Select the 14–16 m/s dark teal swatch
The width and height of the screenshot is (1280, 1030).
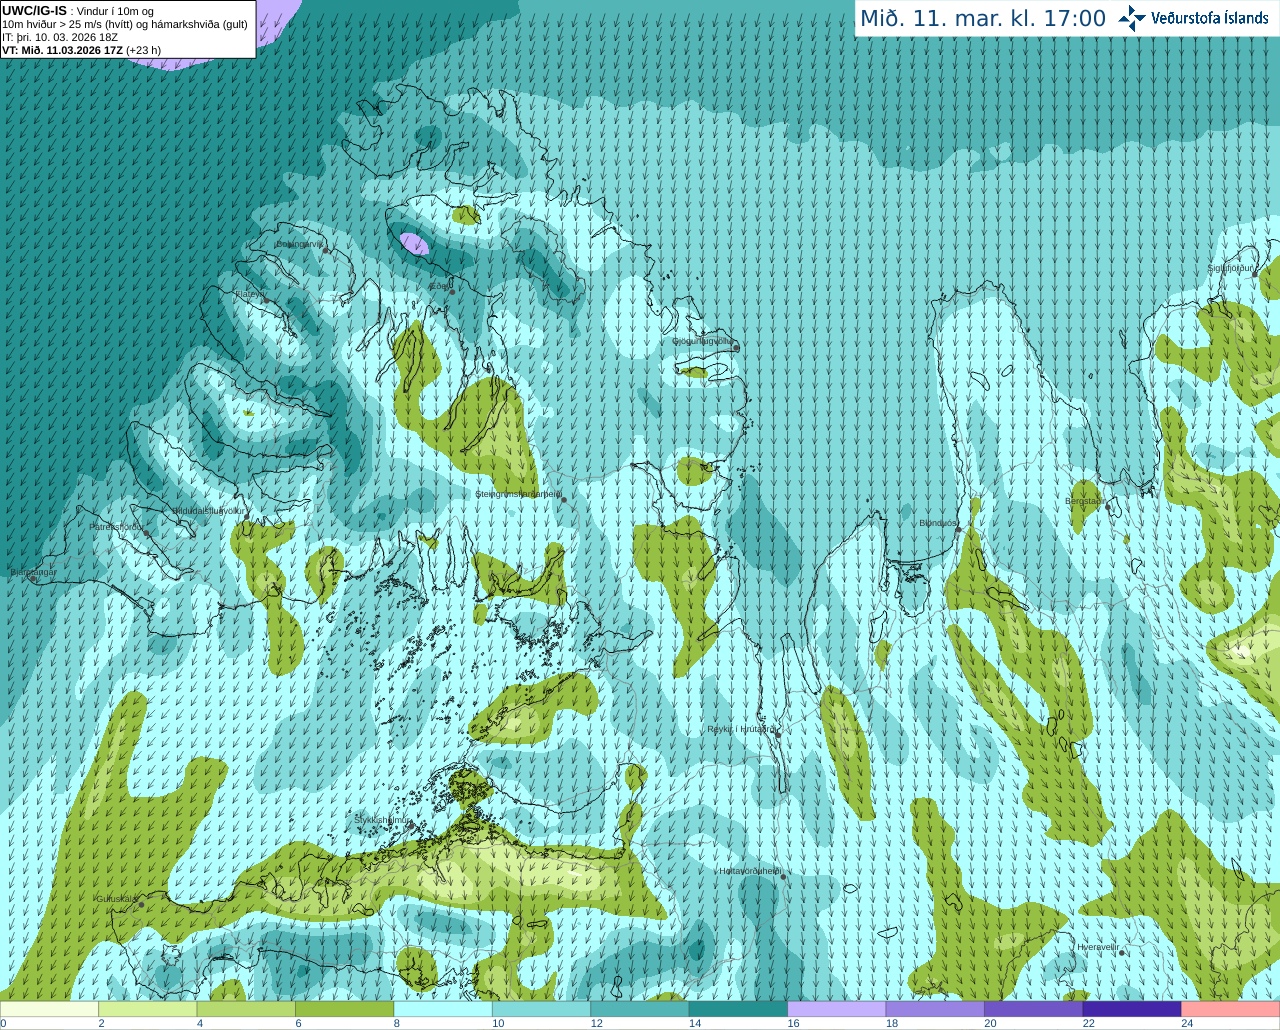[738, 1009]
